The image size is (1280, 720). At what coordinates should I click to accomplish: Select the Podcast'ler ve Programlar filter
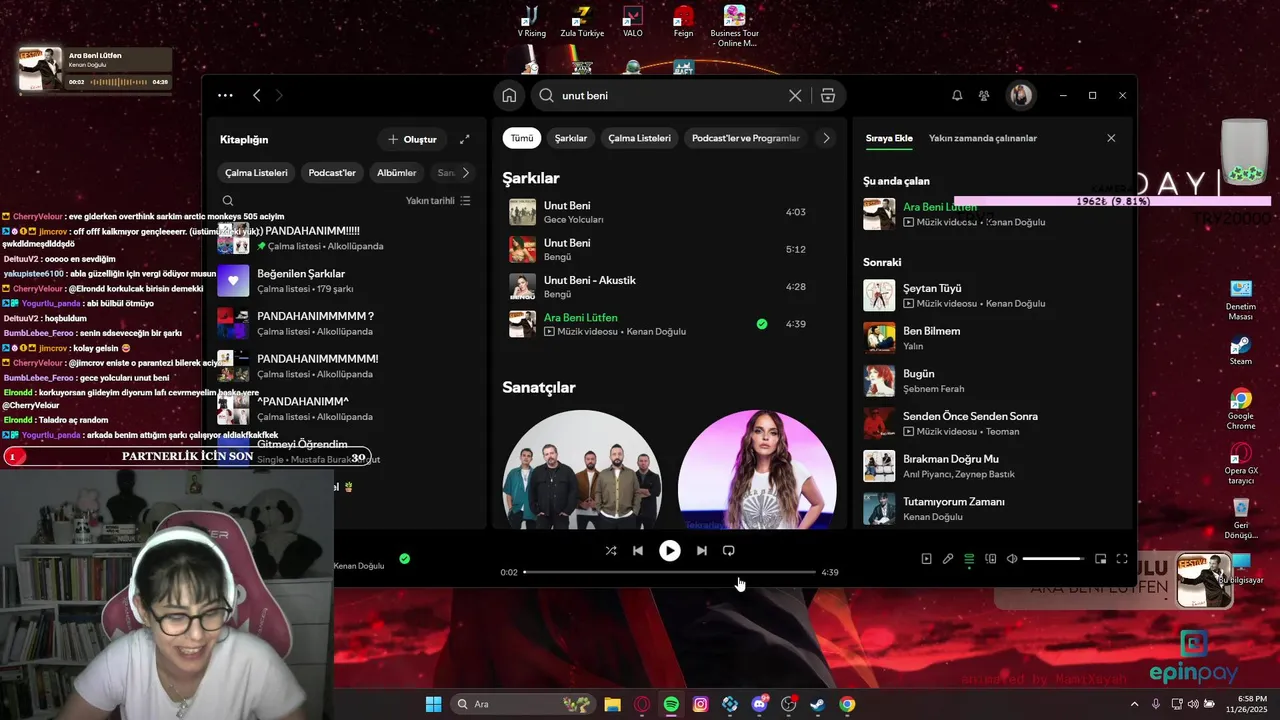(x=746, y=139)
